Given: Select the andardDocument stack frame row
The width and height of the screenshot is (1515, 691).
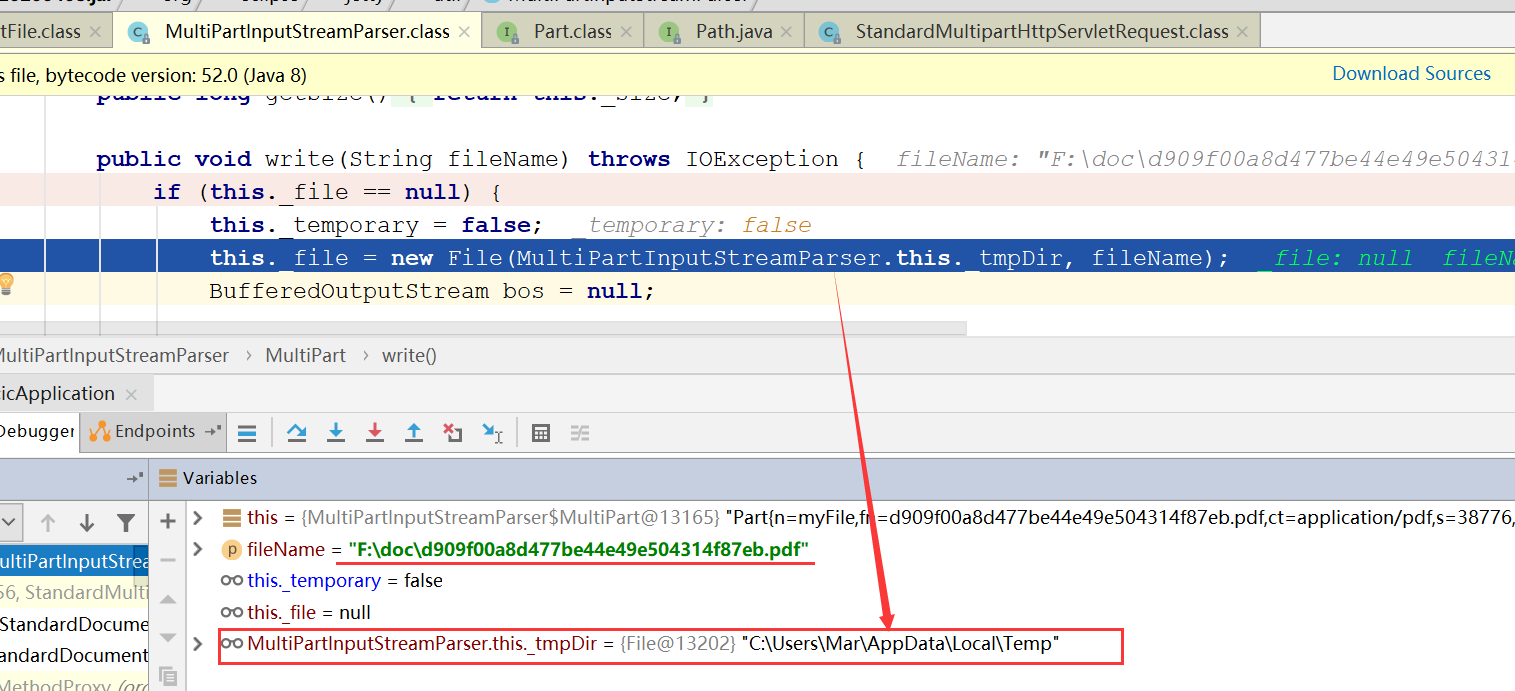Looking at the screenshot, I should [74, 655].
